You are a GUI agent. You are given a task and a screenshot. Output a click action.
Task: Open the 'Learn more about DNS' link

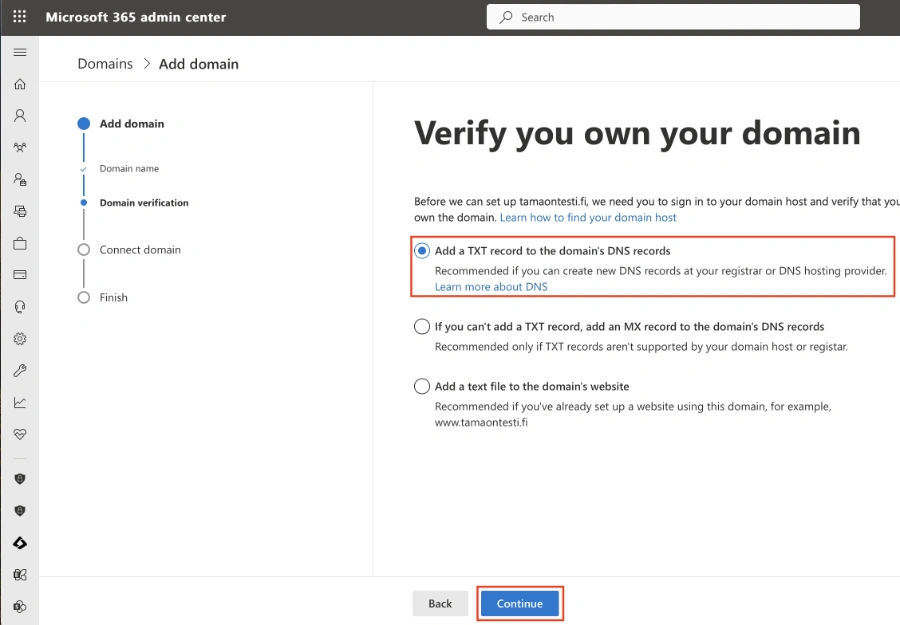click(x=491, y=286)
